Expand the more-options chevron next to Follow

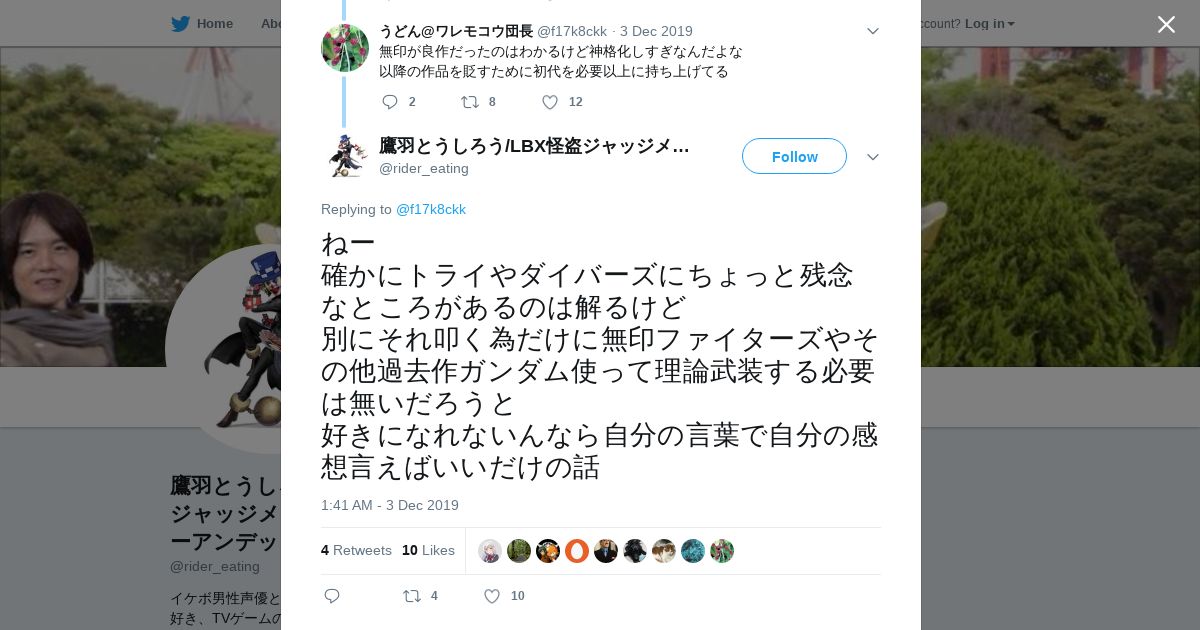[x=872, y=157]
